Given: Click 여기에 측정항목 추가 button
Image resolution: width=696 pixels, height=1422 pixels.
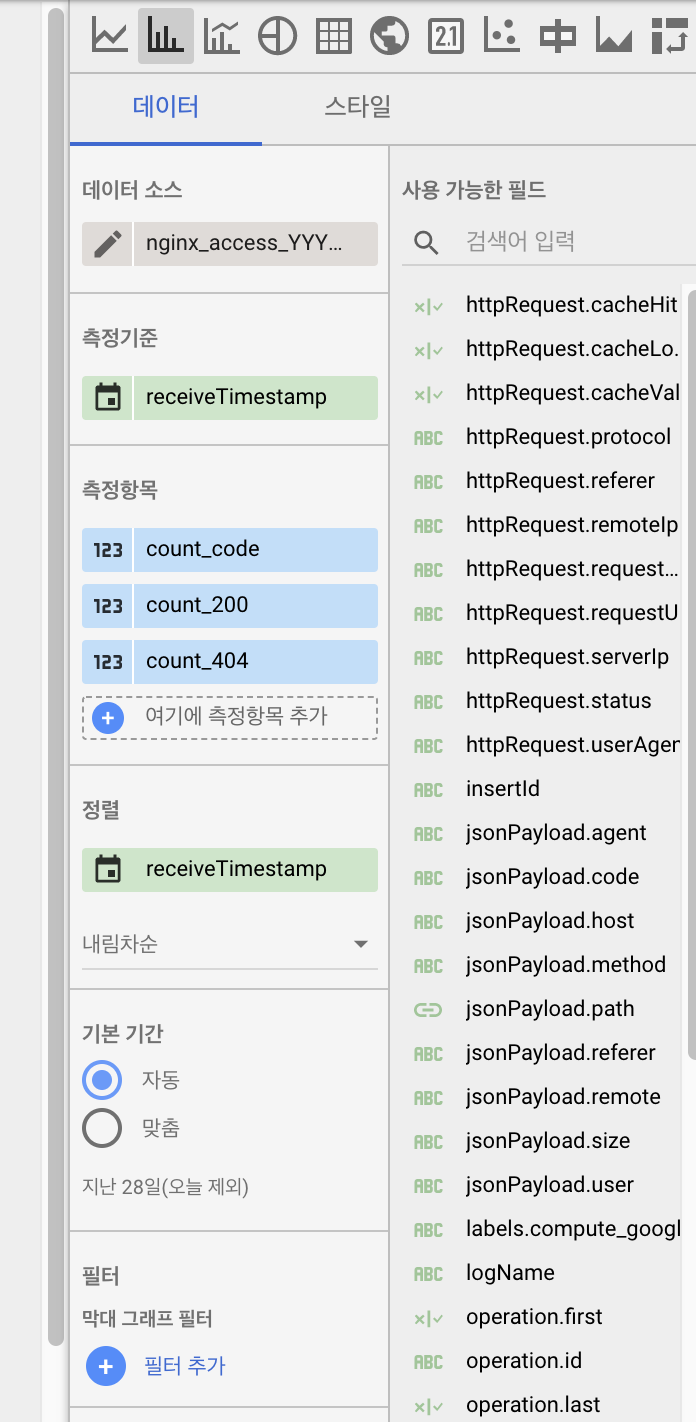Looking at the screenshot, I should [x=230, y=717].
